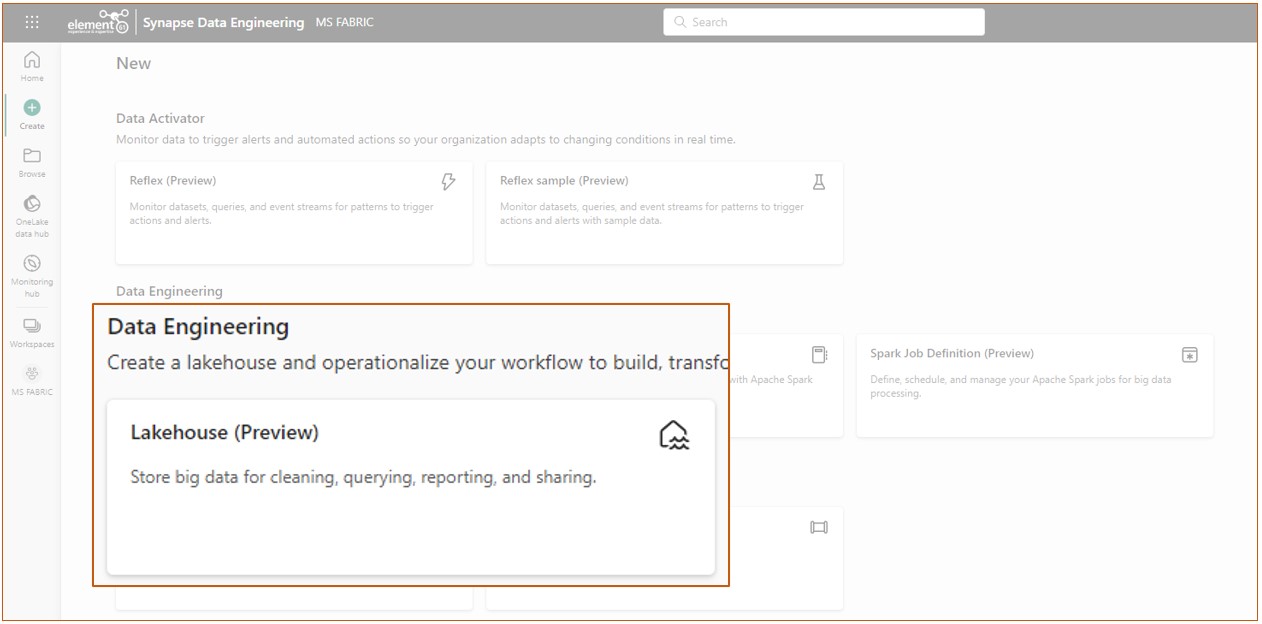The width and height of the screenshot is (1262, 624).
Task: Click inside the Search field
Action: [825, 21]
